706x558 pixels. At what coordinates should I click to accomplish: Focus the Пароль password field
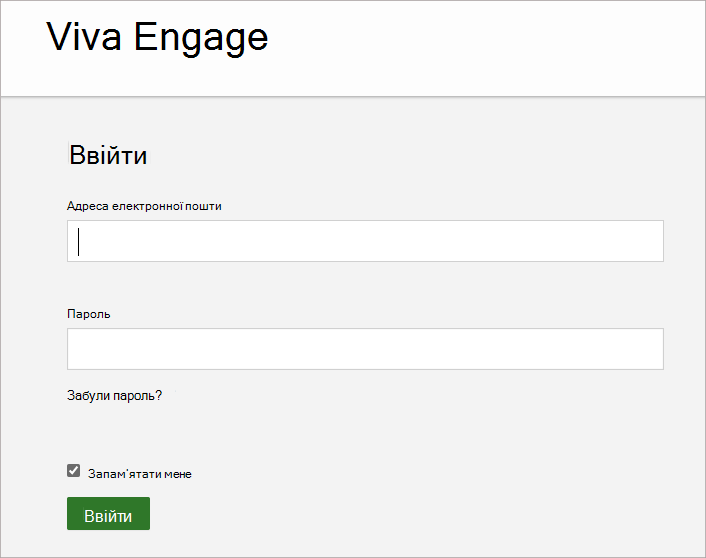365,349
